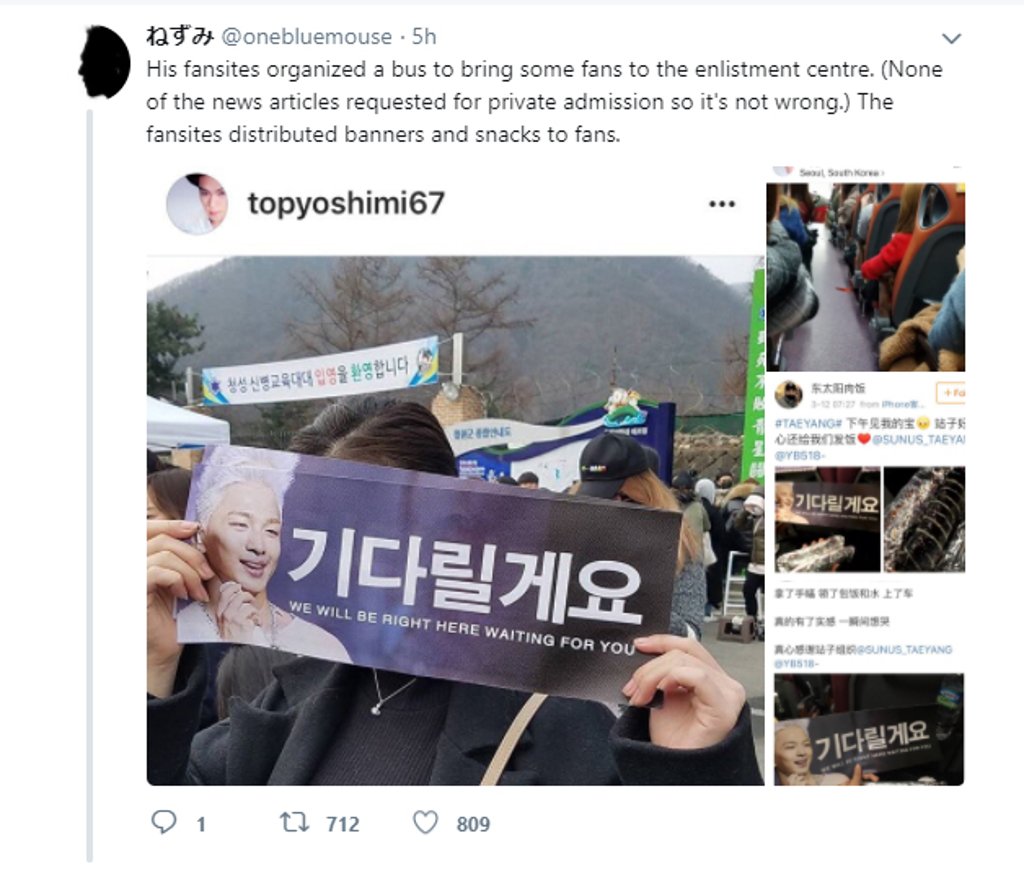Open the bottom-right banner photo thumbnail
Viewport: 1024px width, 869px height.
pyautogui.click(x=869, y=729)
